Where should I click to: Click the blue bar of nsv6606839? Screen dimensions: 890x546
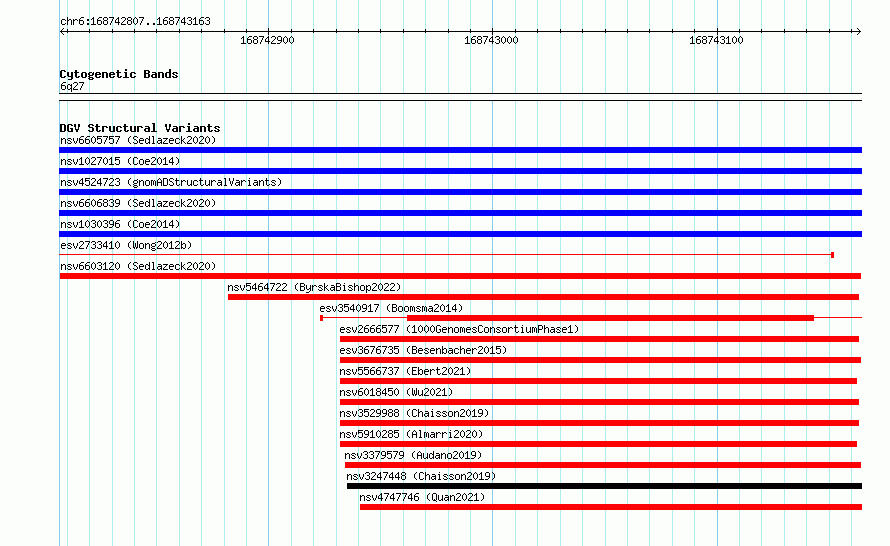[460, 213]
